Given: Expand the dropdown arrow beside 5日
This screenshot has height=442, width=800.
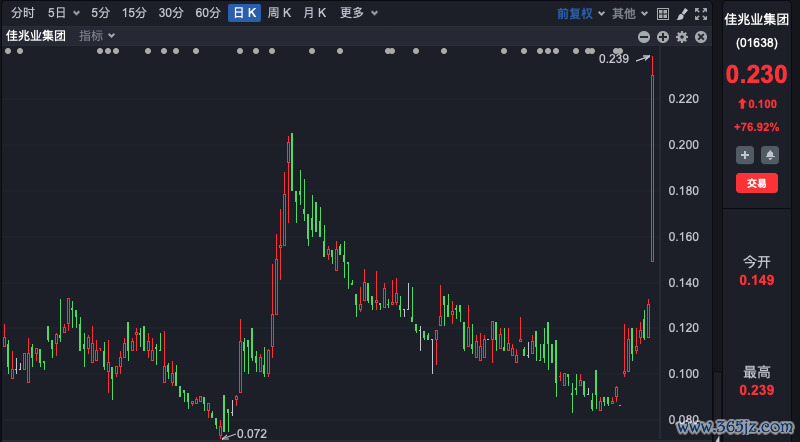Looking at the screenshot, I should click(77, 13).
